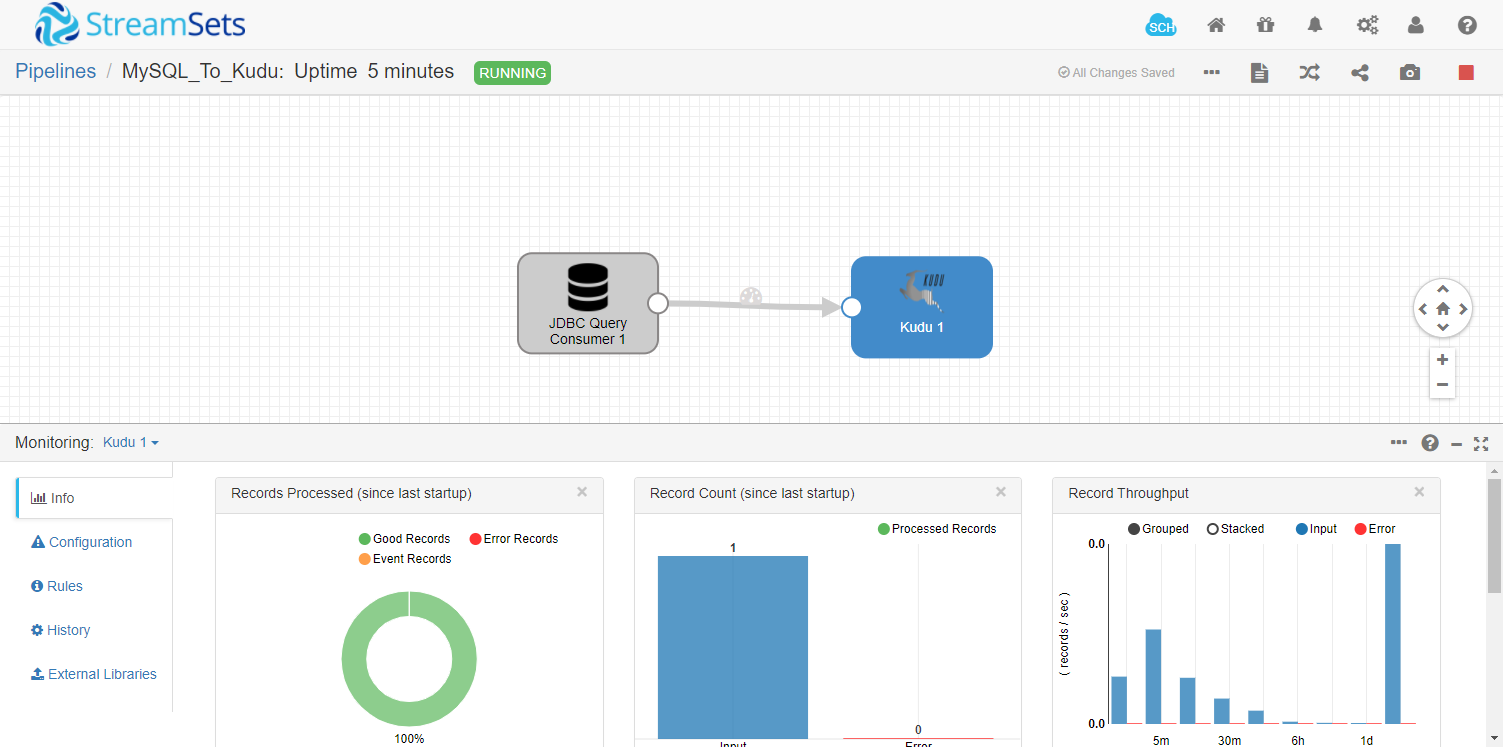Pan canvas right with arrow control

coord(1463,309)
